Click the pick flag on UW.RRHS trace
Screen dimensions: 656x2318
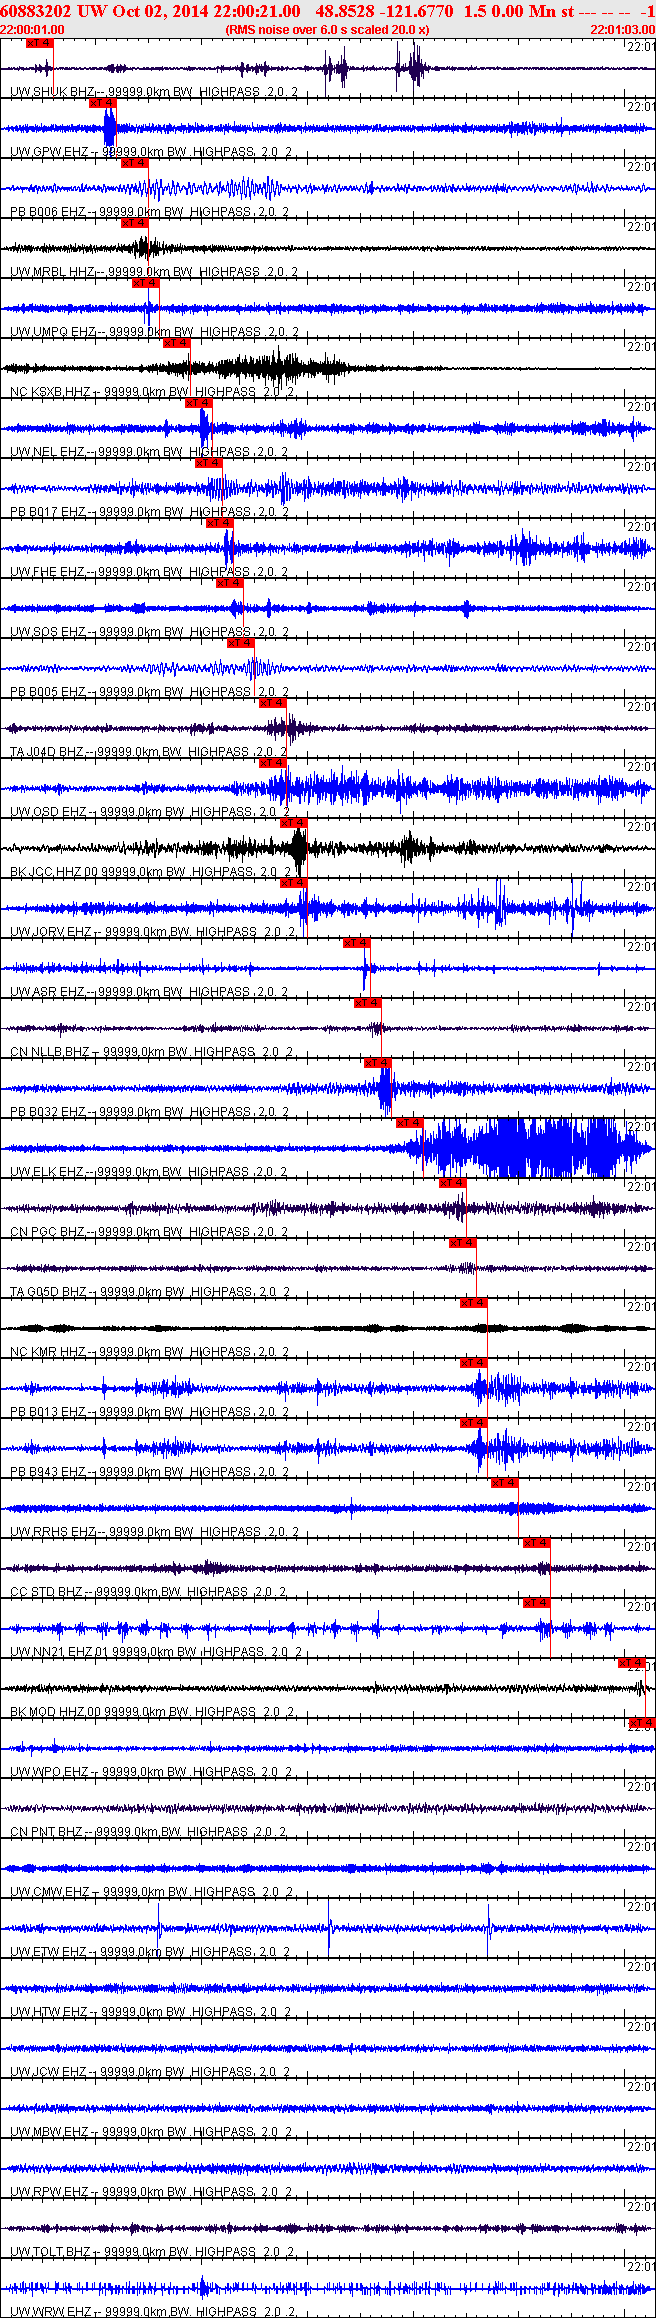pyautogui.click(x=504, y=1483)
